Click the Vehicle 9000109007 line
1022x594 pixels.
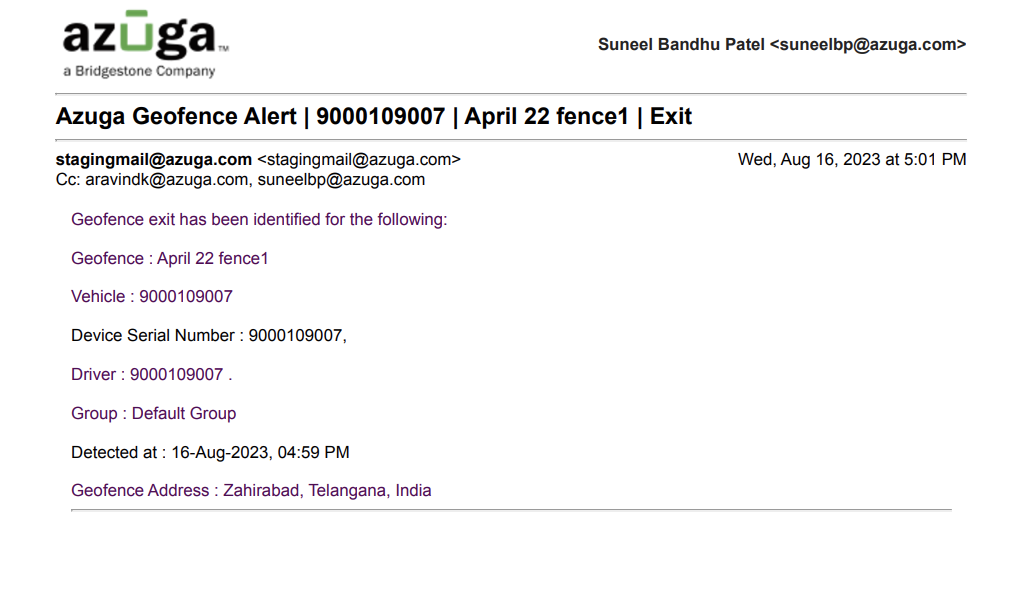(x=152, y=297)
